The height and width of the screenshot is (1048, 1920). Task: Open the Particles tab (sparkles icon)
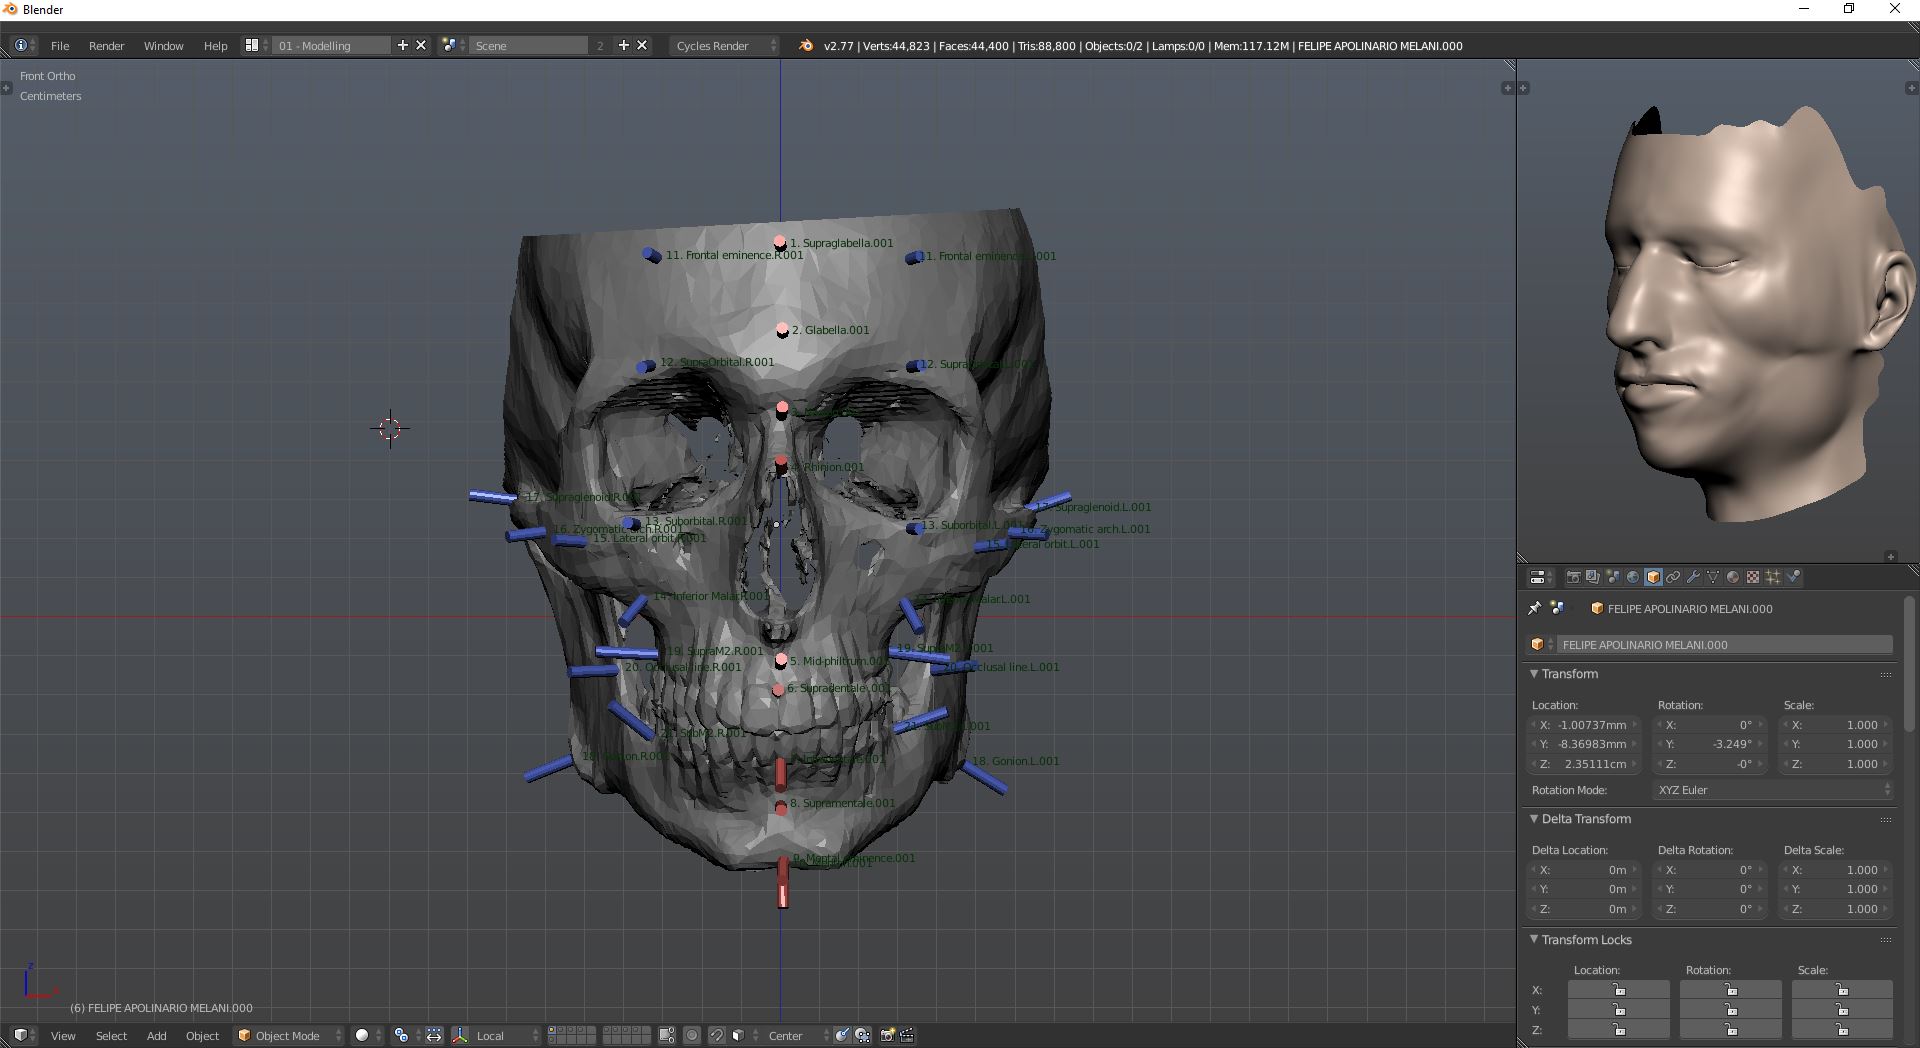[x=1773, y=577]
